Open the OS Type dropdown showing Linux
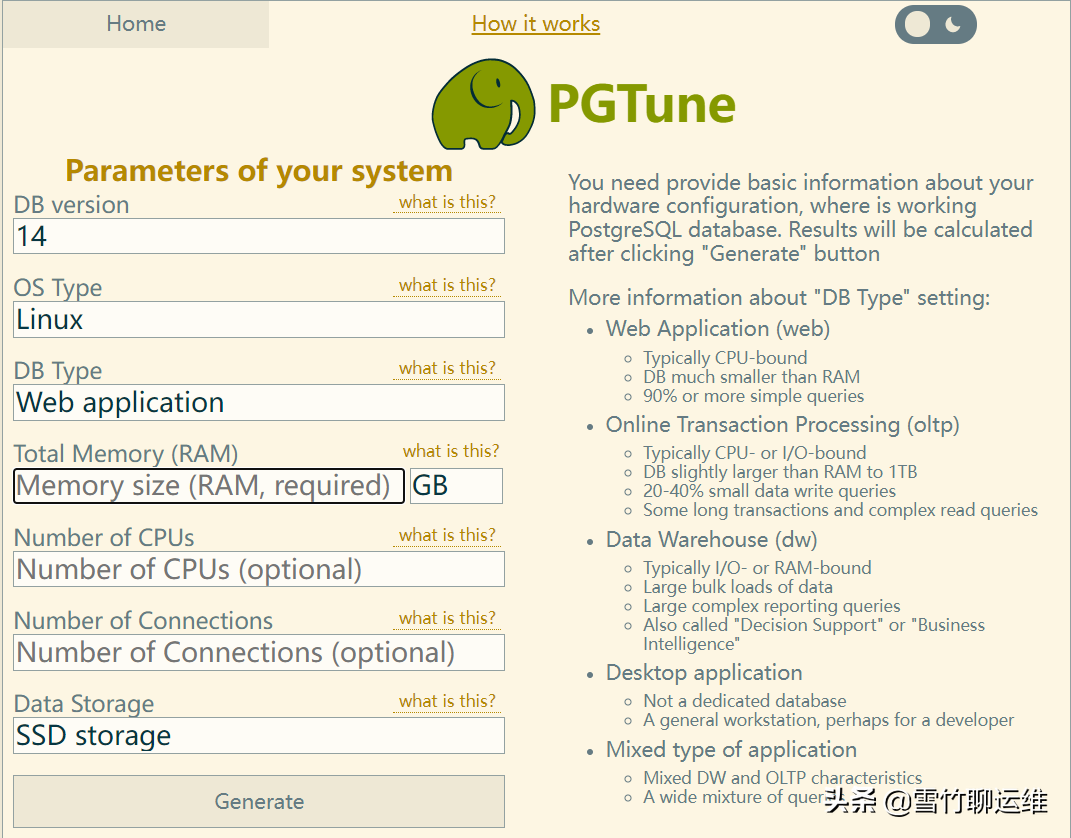The width and height of the screenshot is (1071, 838). click(259, 320)
